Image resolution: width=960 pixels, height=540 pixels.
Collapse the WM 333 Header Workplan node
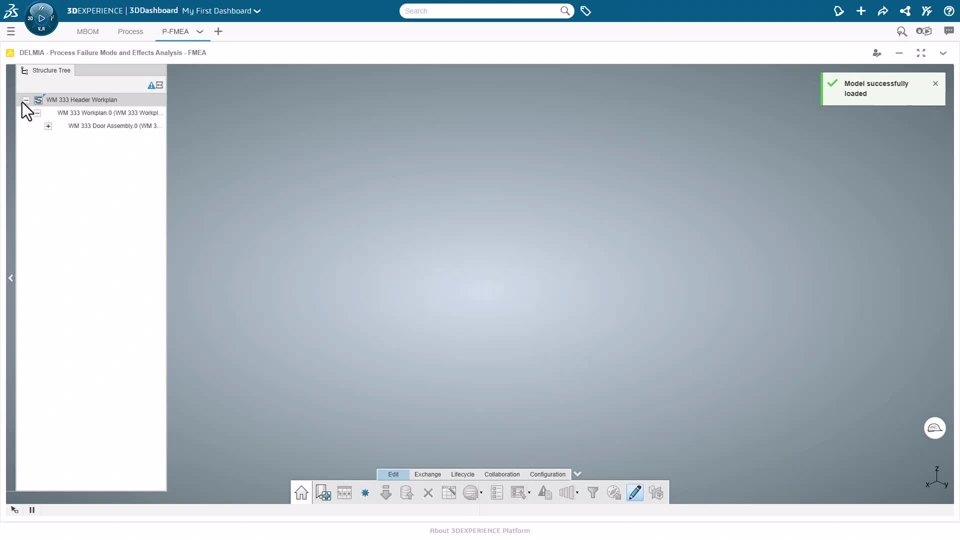pyautogui.click(x=26, y=100)
